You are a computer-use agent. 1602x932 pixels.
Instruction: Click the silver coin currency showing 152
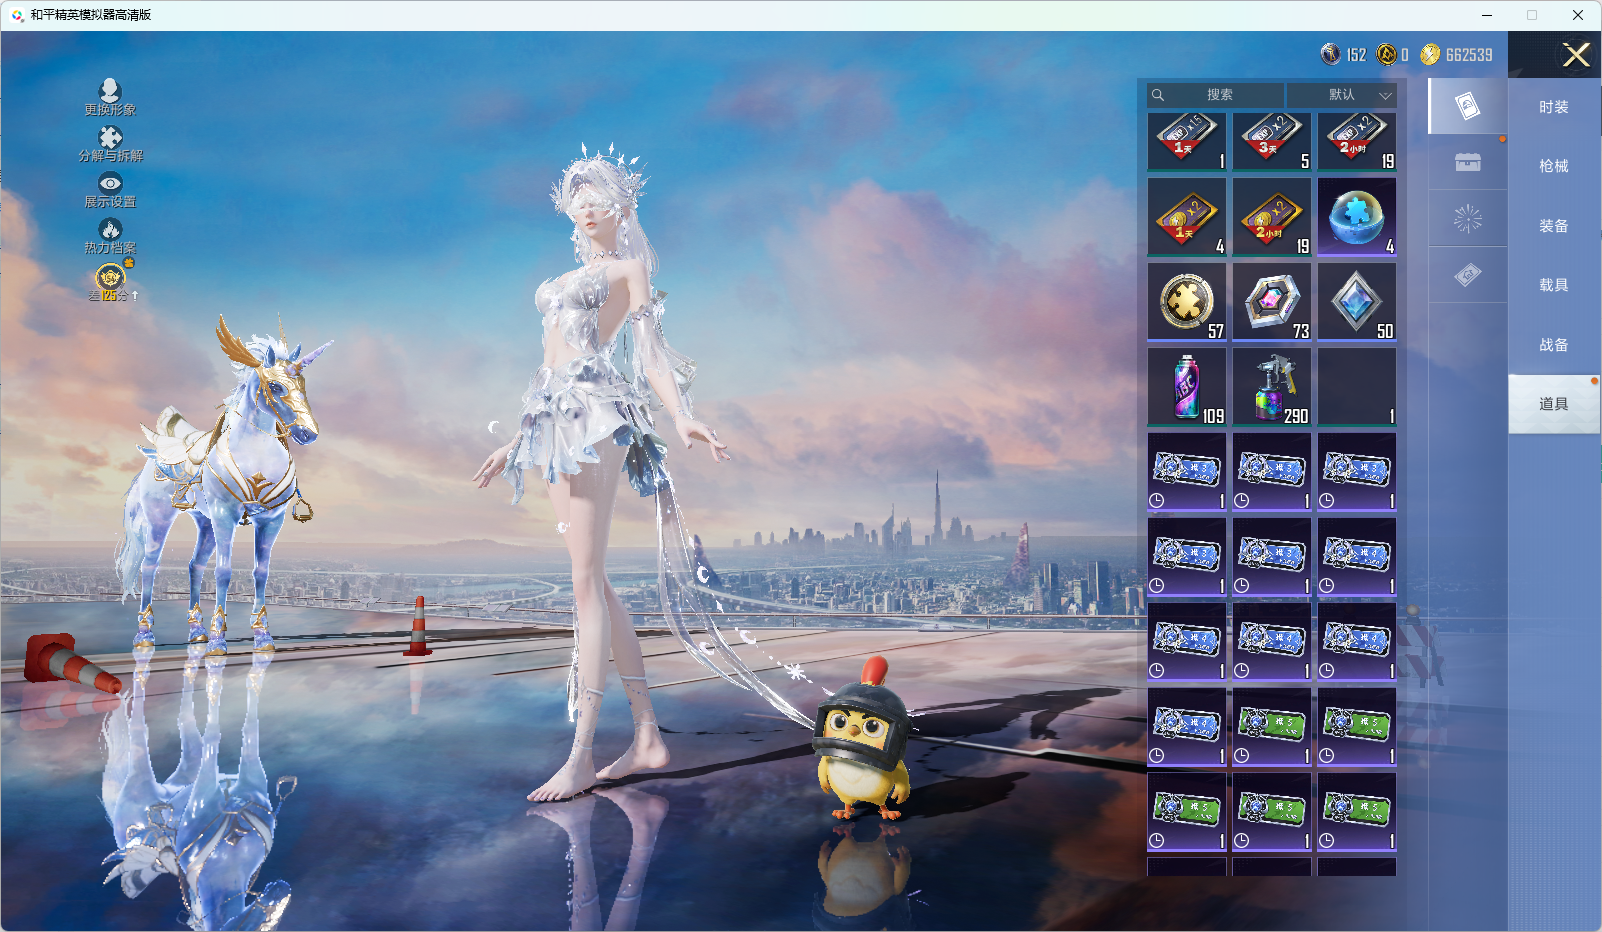point(1343,54)
